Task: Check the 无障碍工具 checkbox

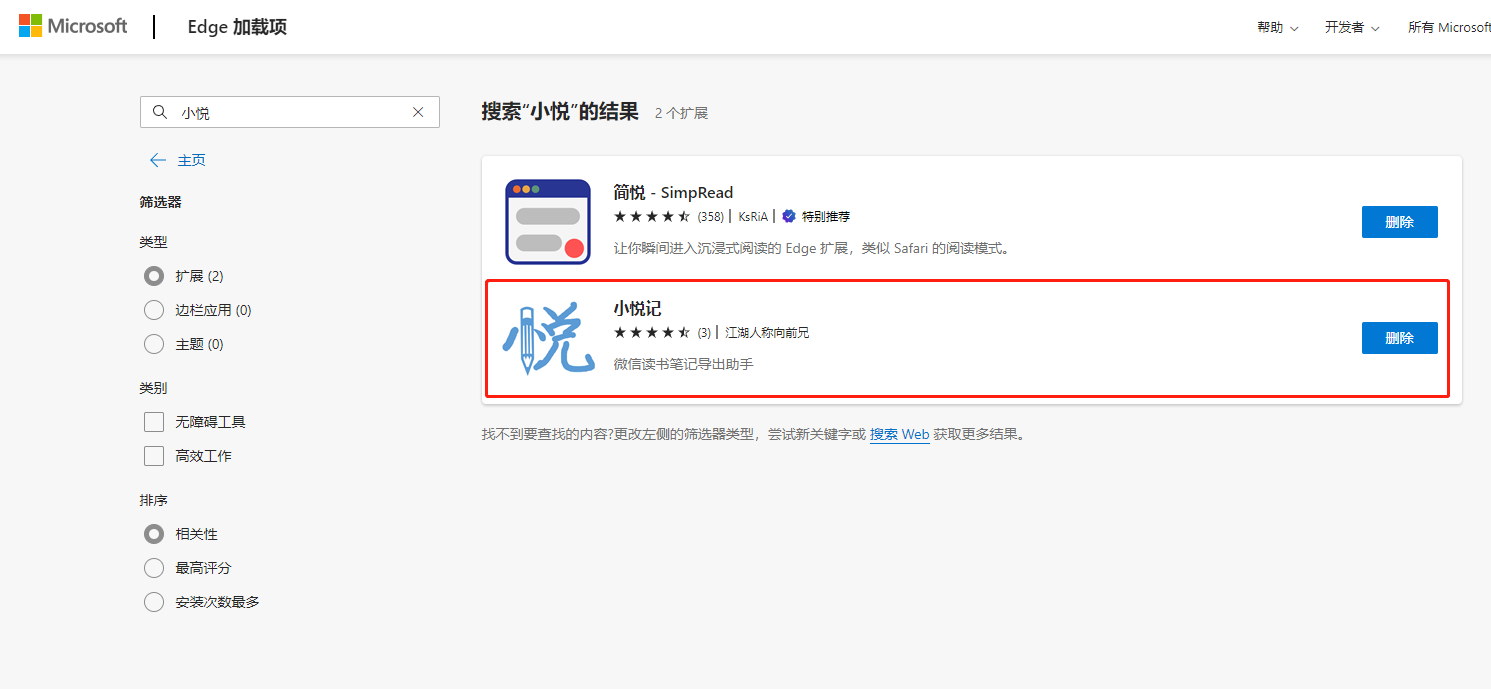Action: (x=154, y=422)
